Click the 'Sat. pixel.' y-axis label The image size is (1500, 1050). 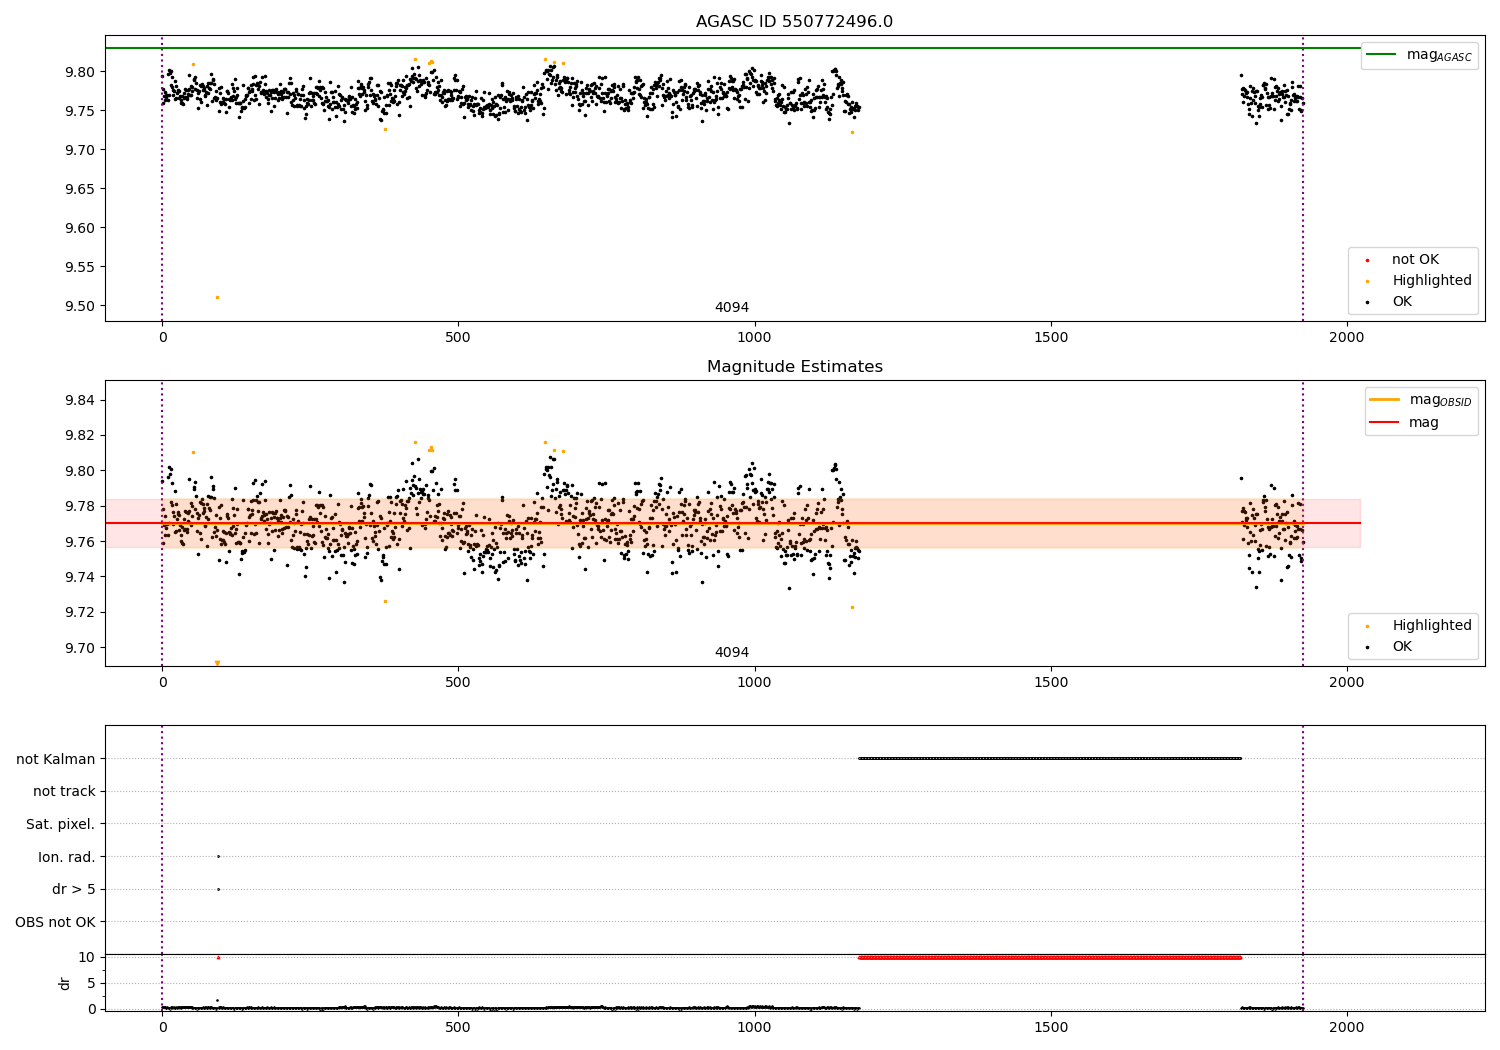60,824
